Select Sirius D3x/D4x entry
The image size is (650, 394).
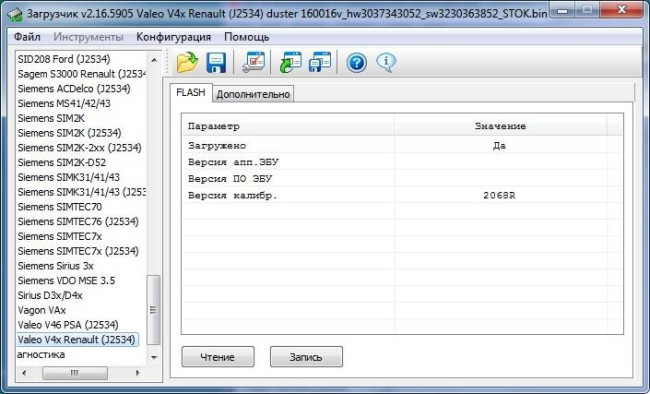[50, 295]
